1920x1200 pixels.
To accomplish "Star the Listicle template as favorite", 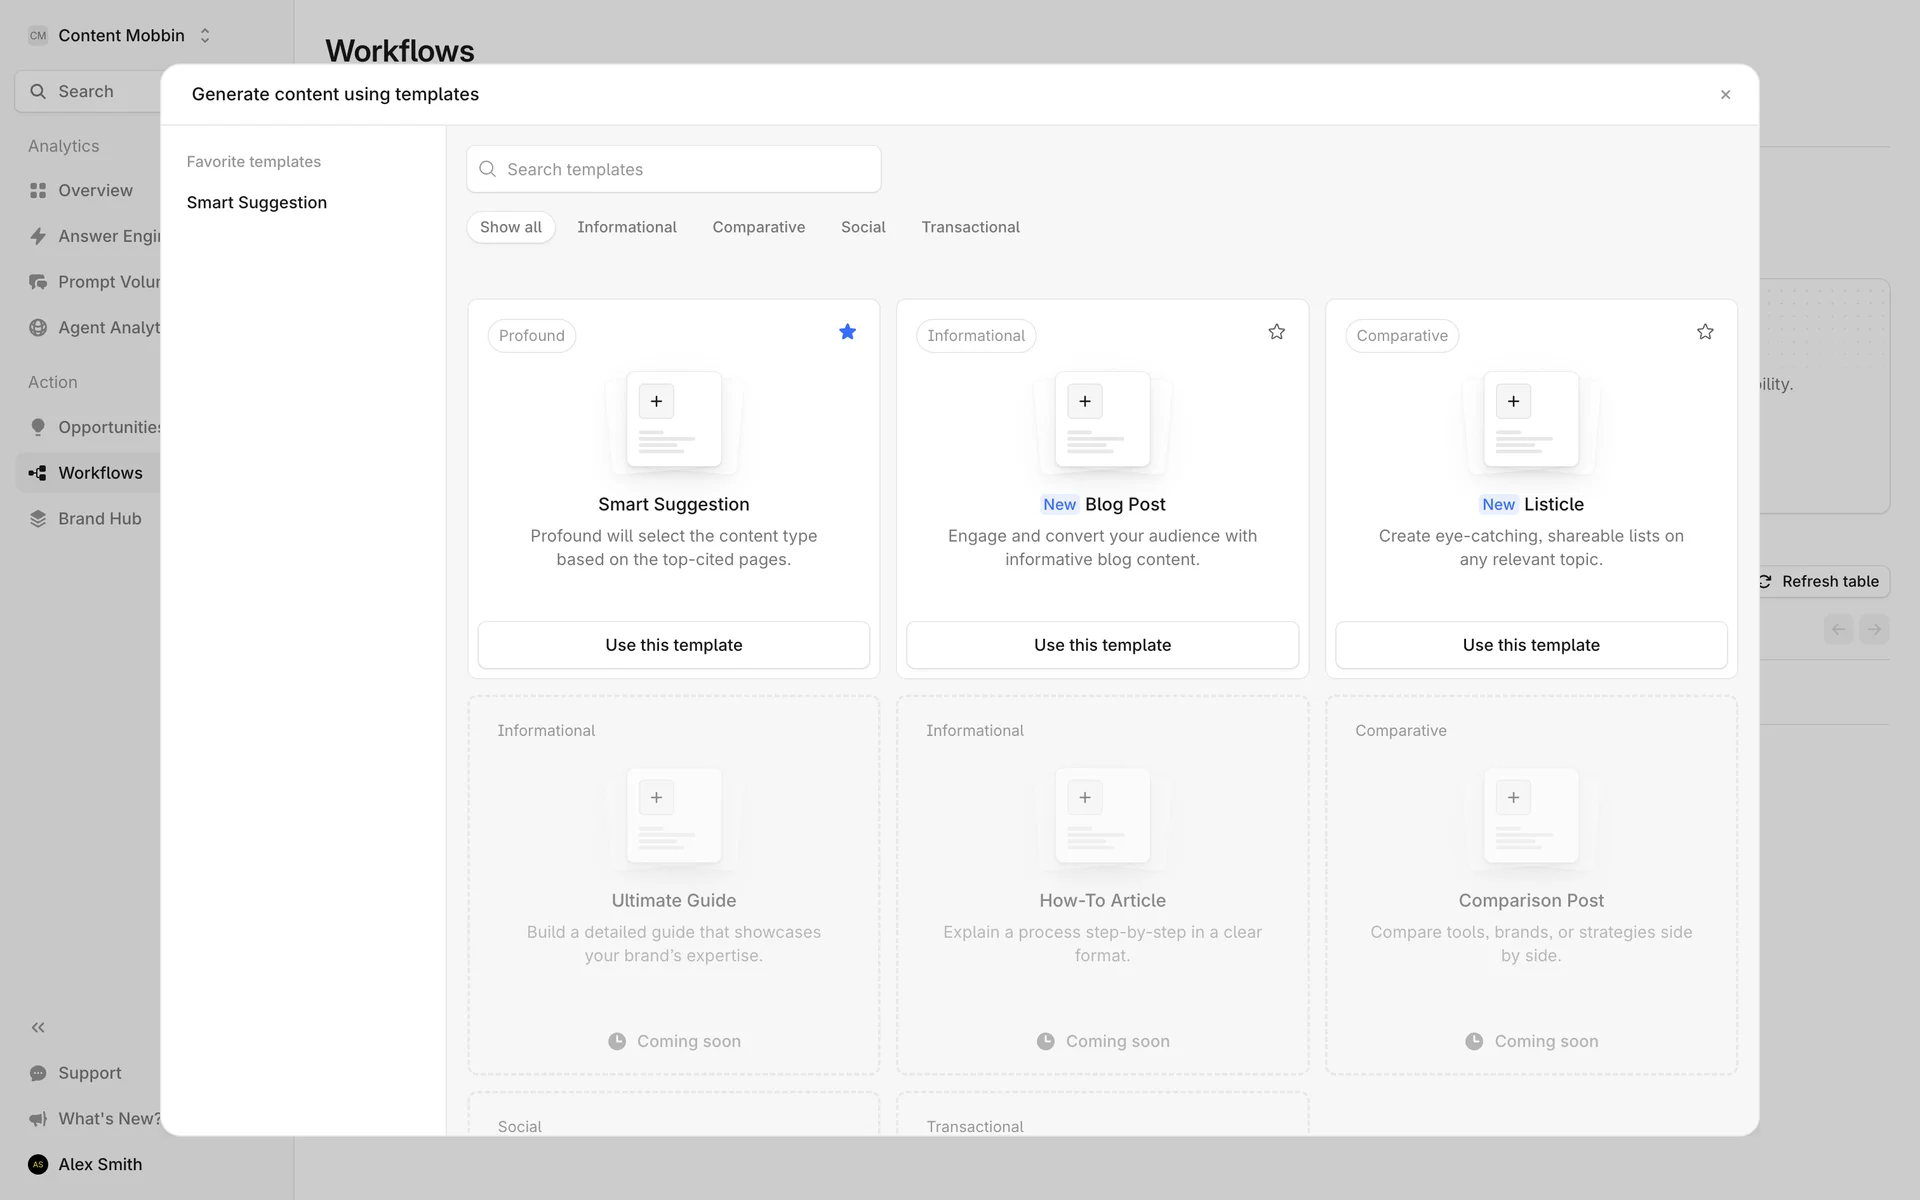I will coord(1705,332).
